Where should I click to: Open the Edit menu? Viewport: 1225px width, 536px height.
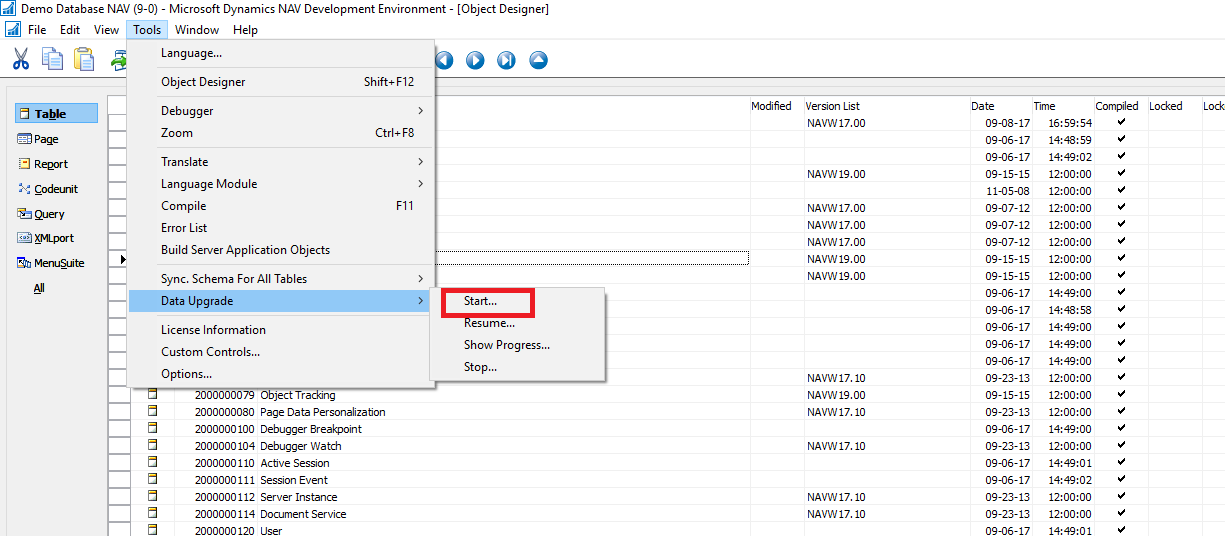[x=70, y=30]
